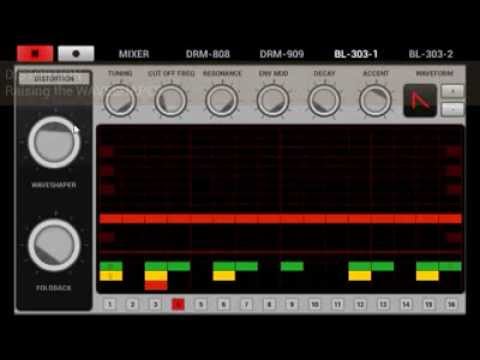Viewport: 480px width, 360px height.
Task: Click the FOLDBACK knob
Action: [x=54, y=245]
